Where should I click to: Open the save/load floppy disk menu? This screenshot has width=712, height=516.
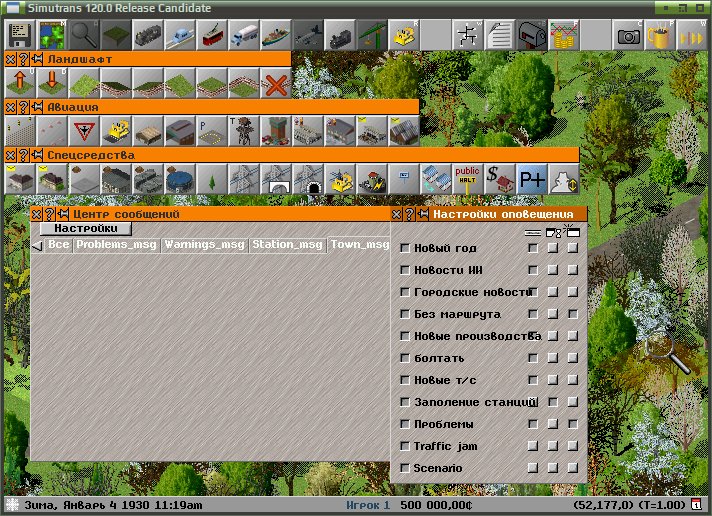tap(20, 35)
